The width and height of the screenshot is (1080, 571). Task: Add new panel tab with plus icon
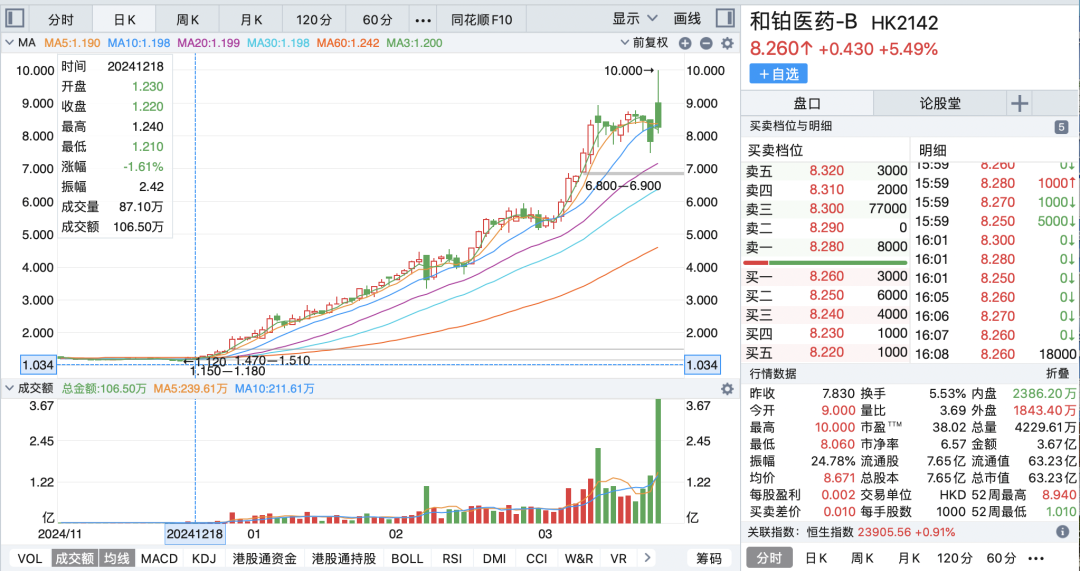click(1019, 103)
